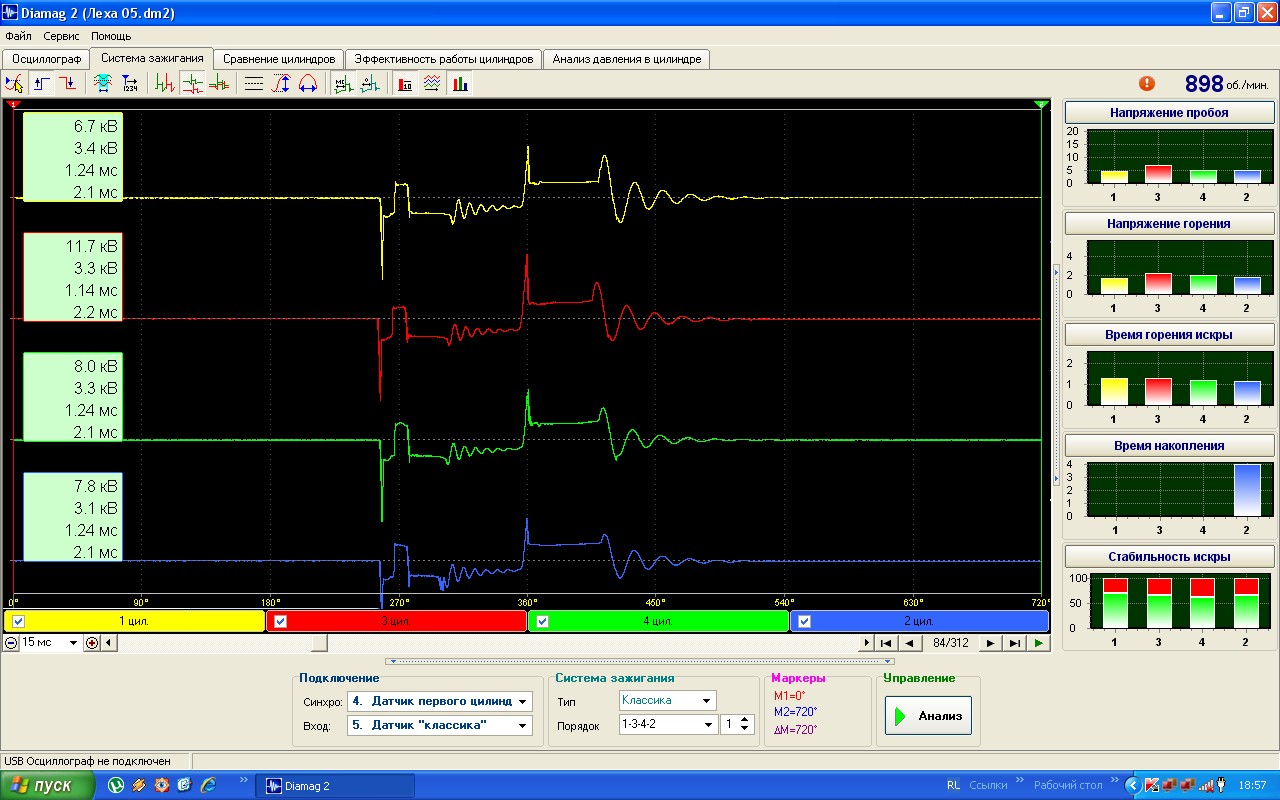Click the Анализ button
The height and width of the screenshot is (800, 1280).
click(x=928, y=715)
